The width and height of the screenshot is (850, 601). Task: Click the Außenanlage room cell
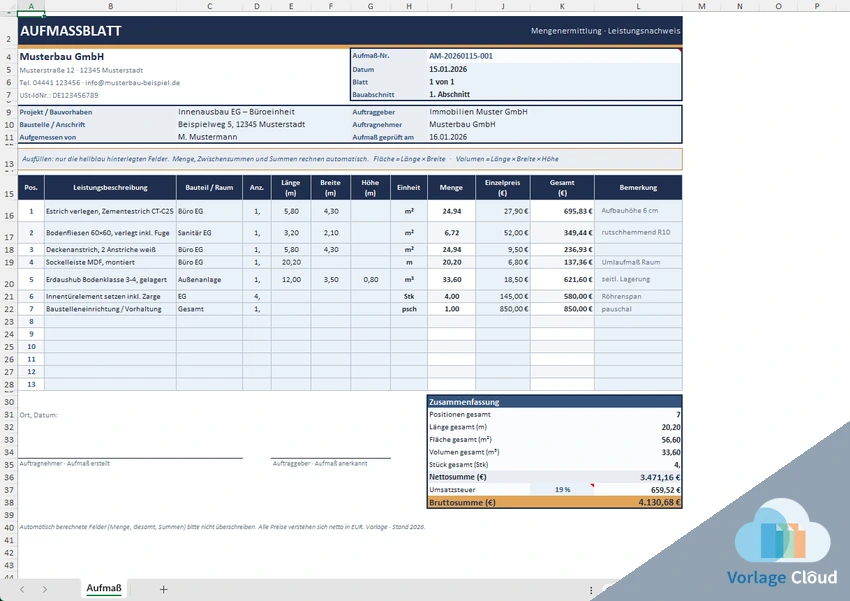209,280
